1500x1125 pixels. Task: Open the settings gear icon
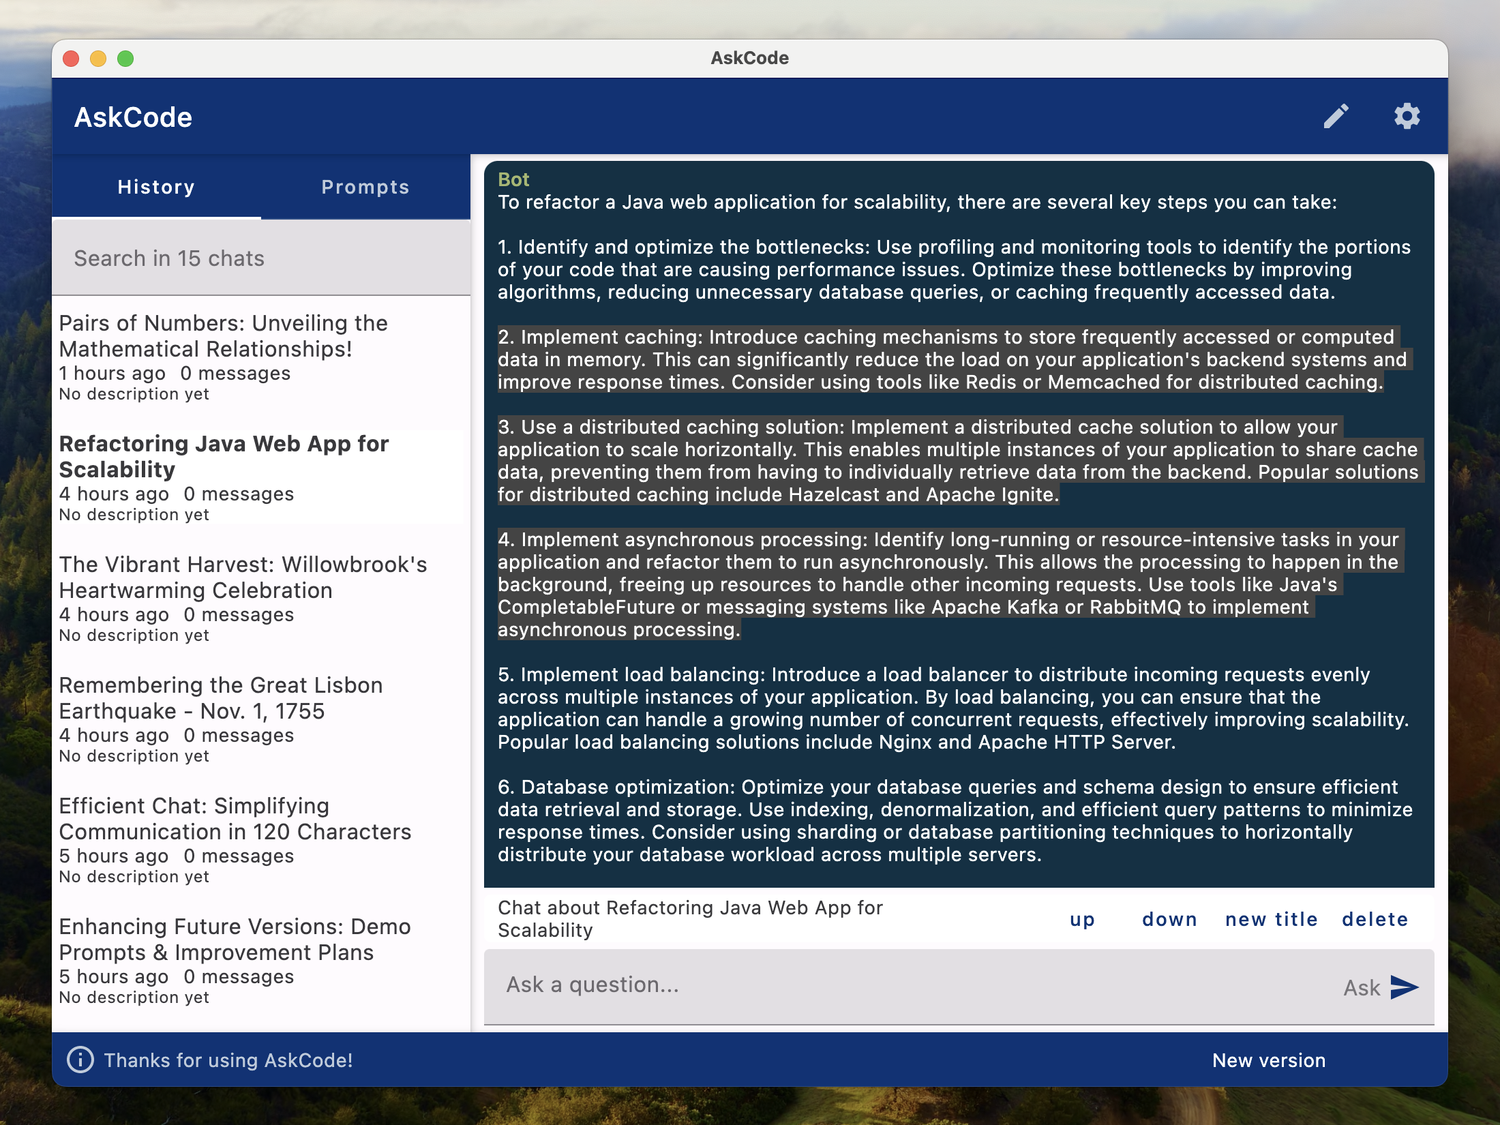click(x=1407, y=116)
